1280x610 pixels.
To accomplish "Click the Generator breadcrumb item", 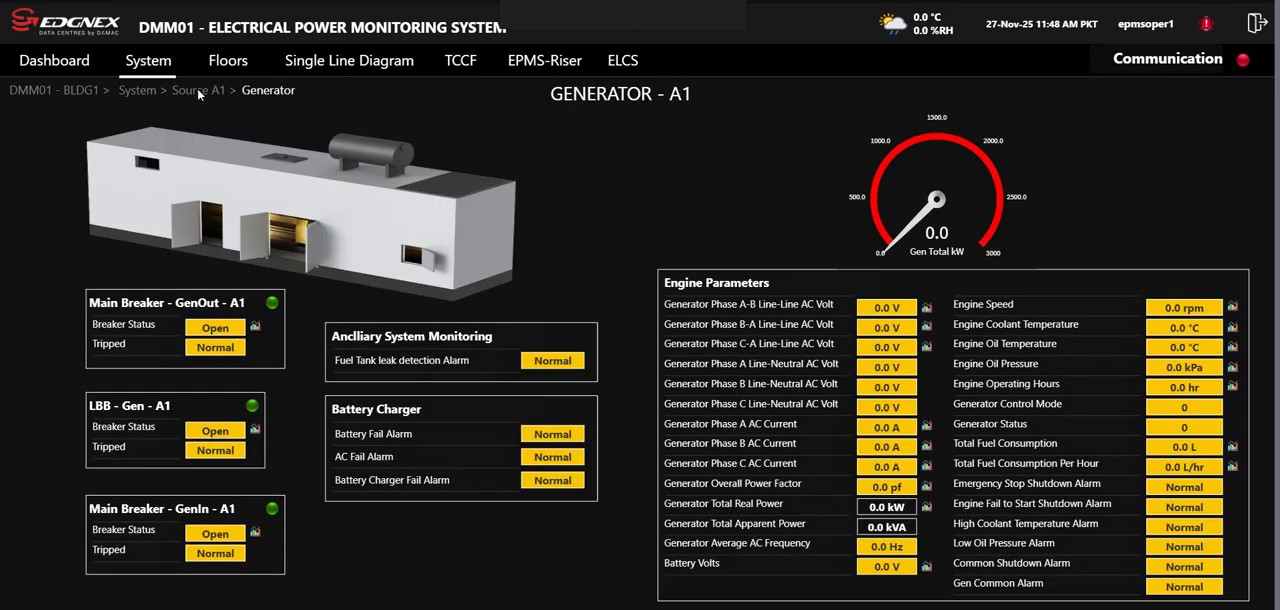I will coord(268,90).
